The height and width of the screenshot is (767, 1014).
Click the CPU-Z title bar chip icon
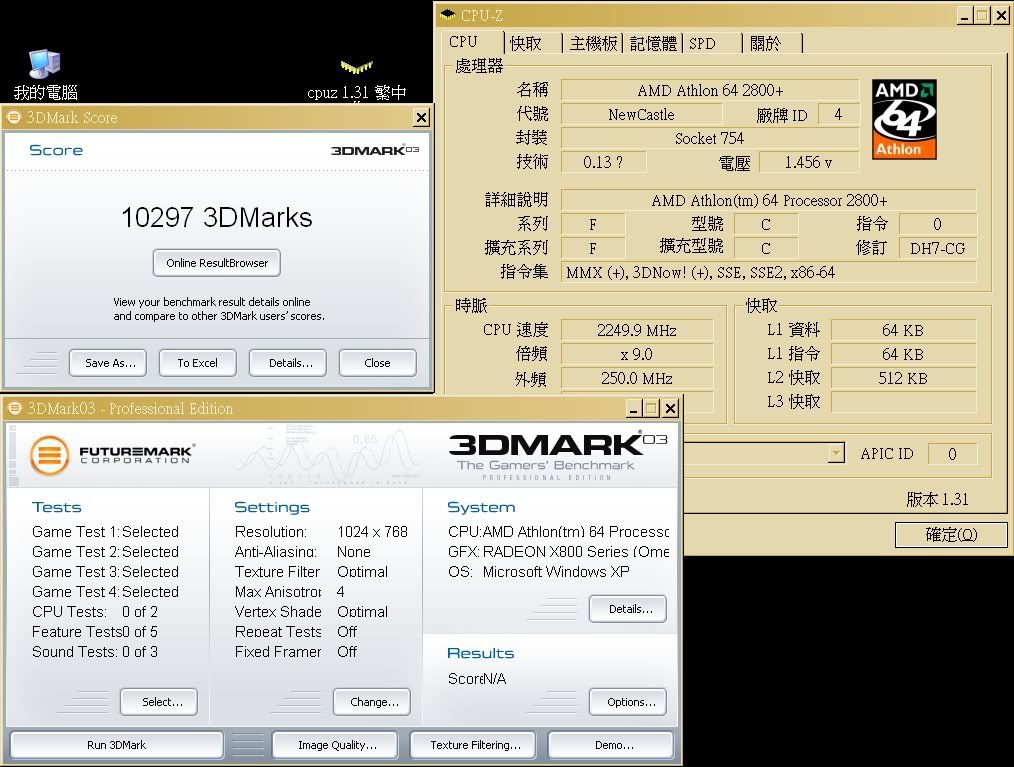pyautogui.click(x=447, y=15)
